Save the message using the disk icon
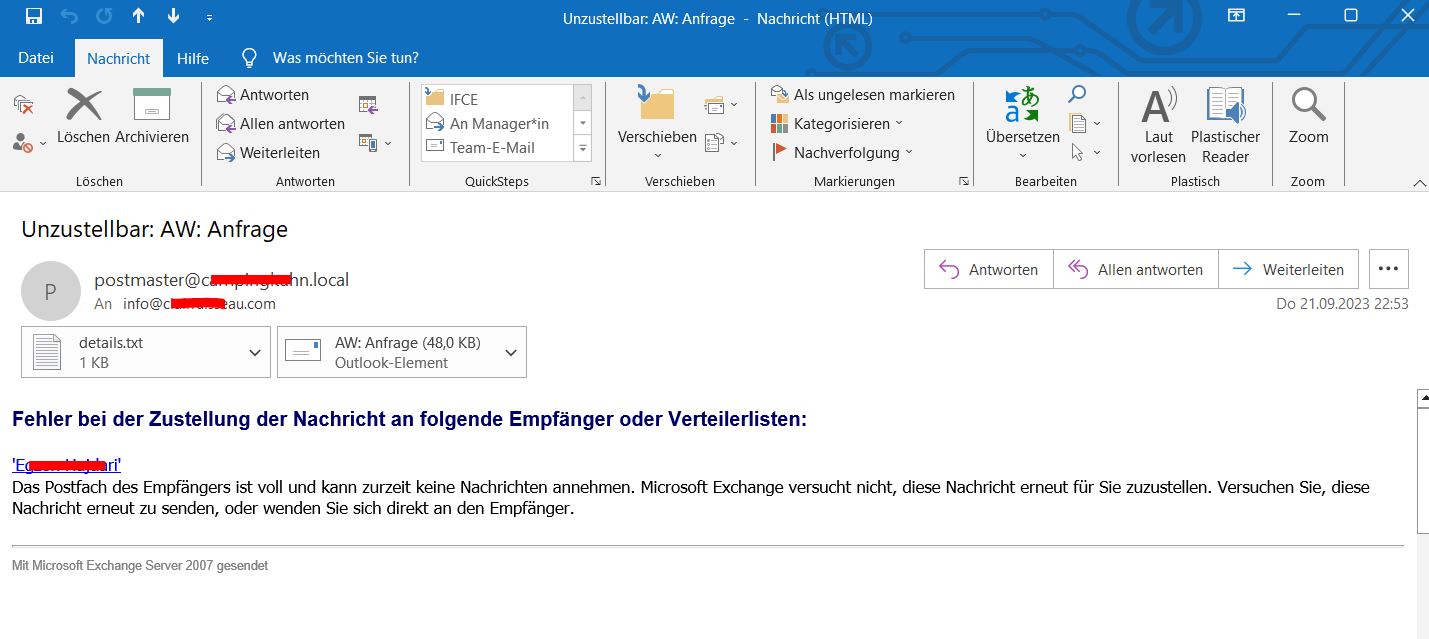The height and width of the screenshot is (639, 1429). pos(33,17)
